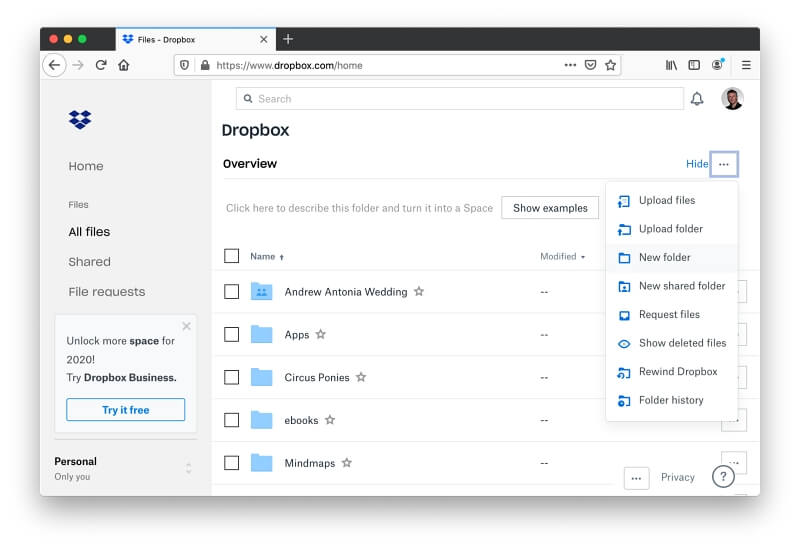The width and height of the screenshot is (800, 549).
Task: Tick the select-all checkbox in header
Action: (x=232, y=256)
